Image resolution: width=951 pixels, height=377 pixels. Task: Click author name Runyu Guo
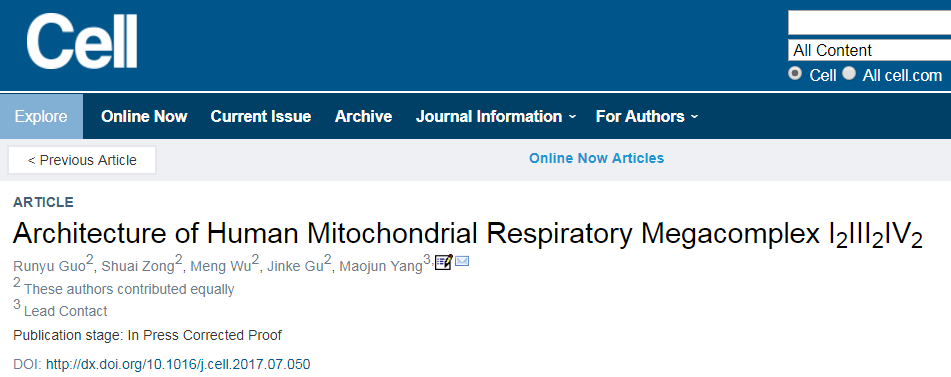(49, 267)
